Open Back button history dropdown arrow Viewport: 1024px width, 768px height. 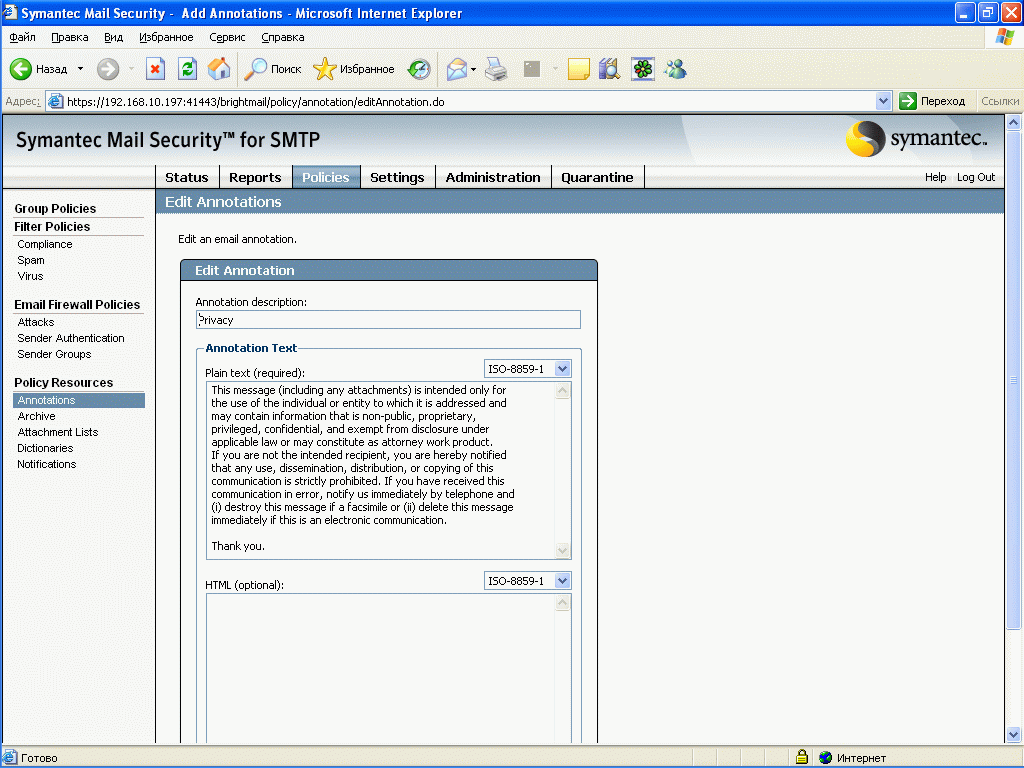(x=80, y=69)
